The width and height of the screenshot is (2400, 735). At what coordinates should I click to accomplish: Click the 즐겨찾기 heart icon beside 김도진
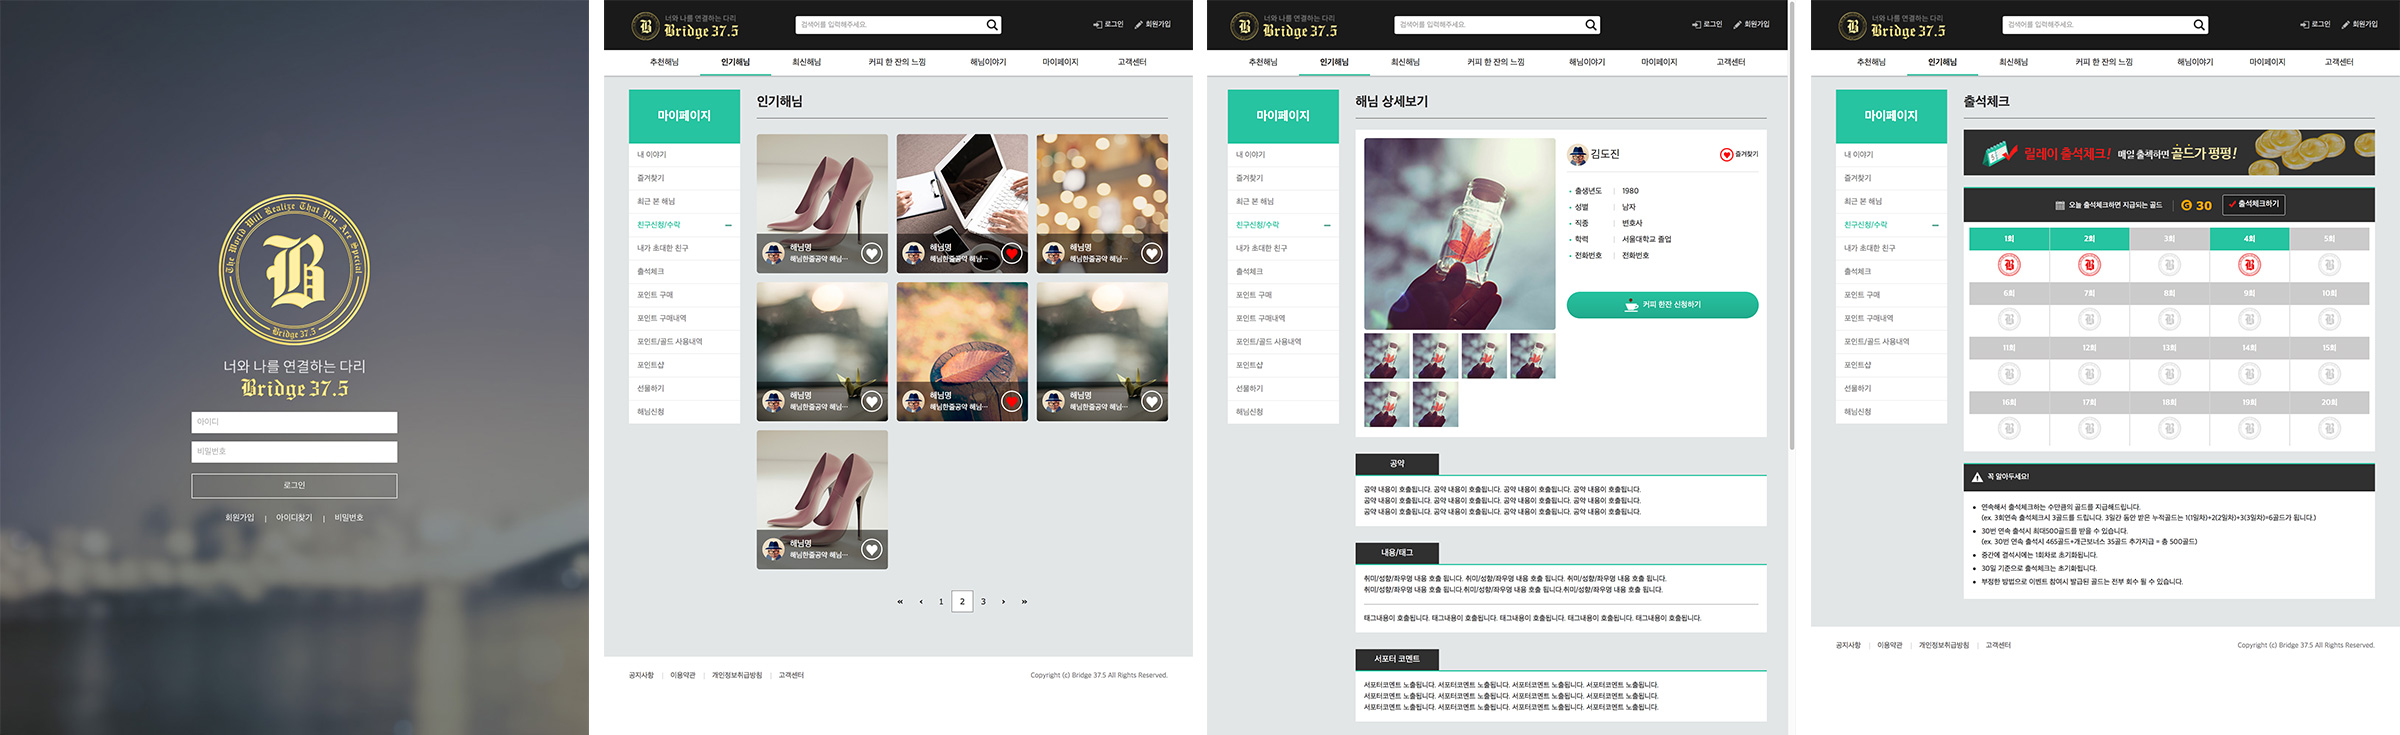(x=1725, y=155)
